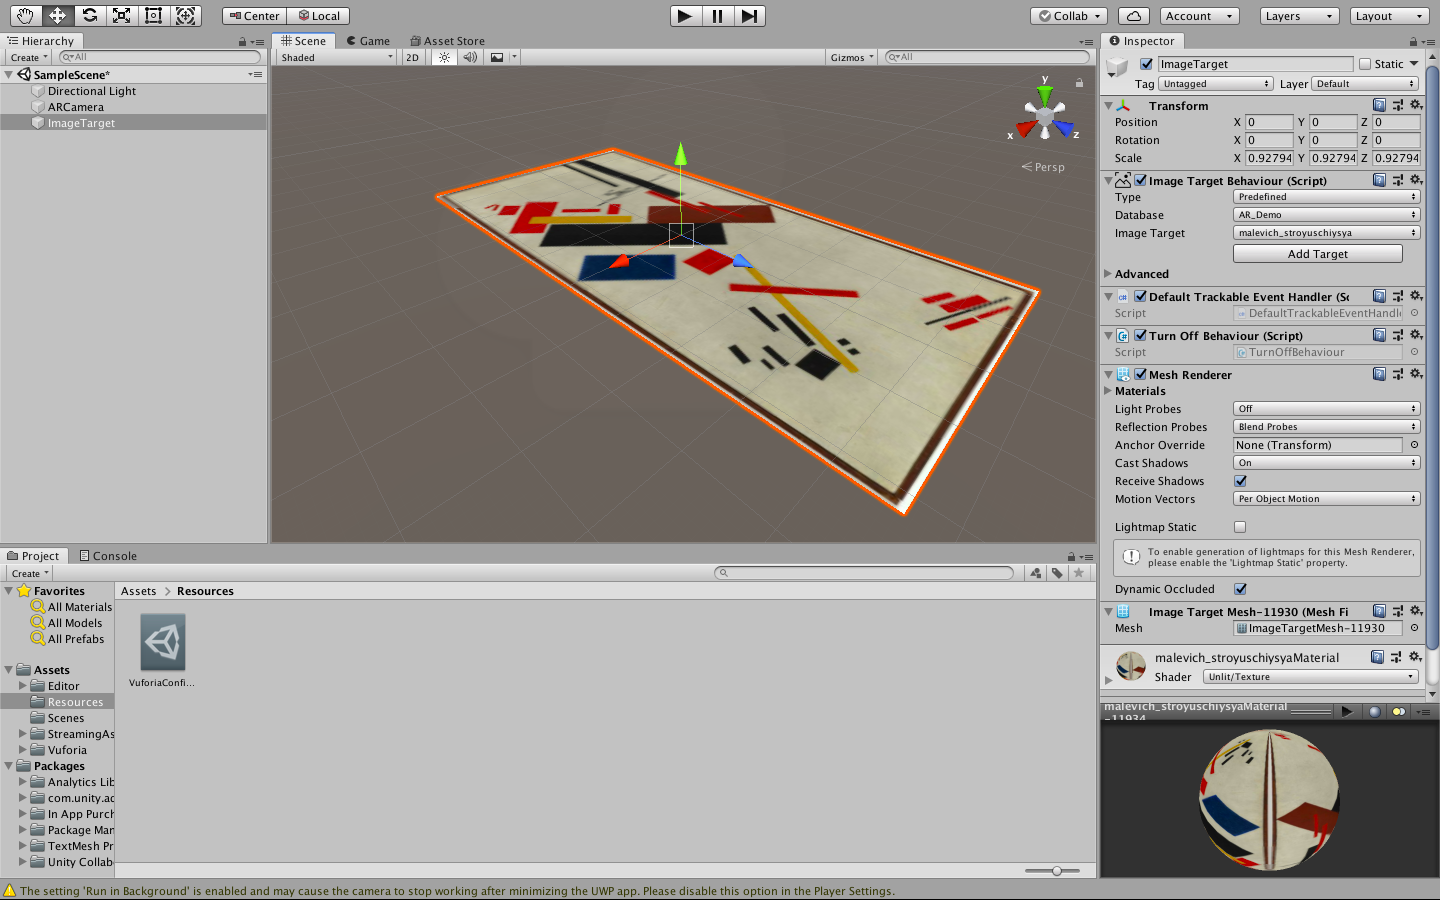Search by label in Project panel
The width and height of the screenshot is (1440, 900).
click(x=1057, y=573)
